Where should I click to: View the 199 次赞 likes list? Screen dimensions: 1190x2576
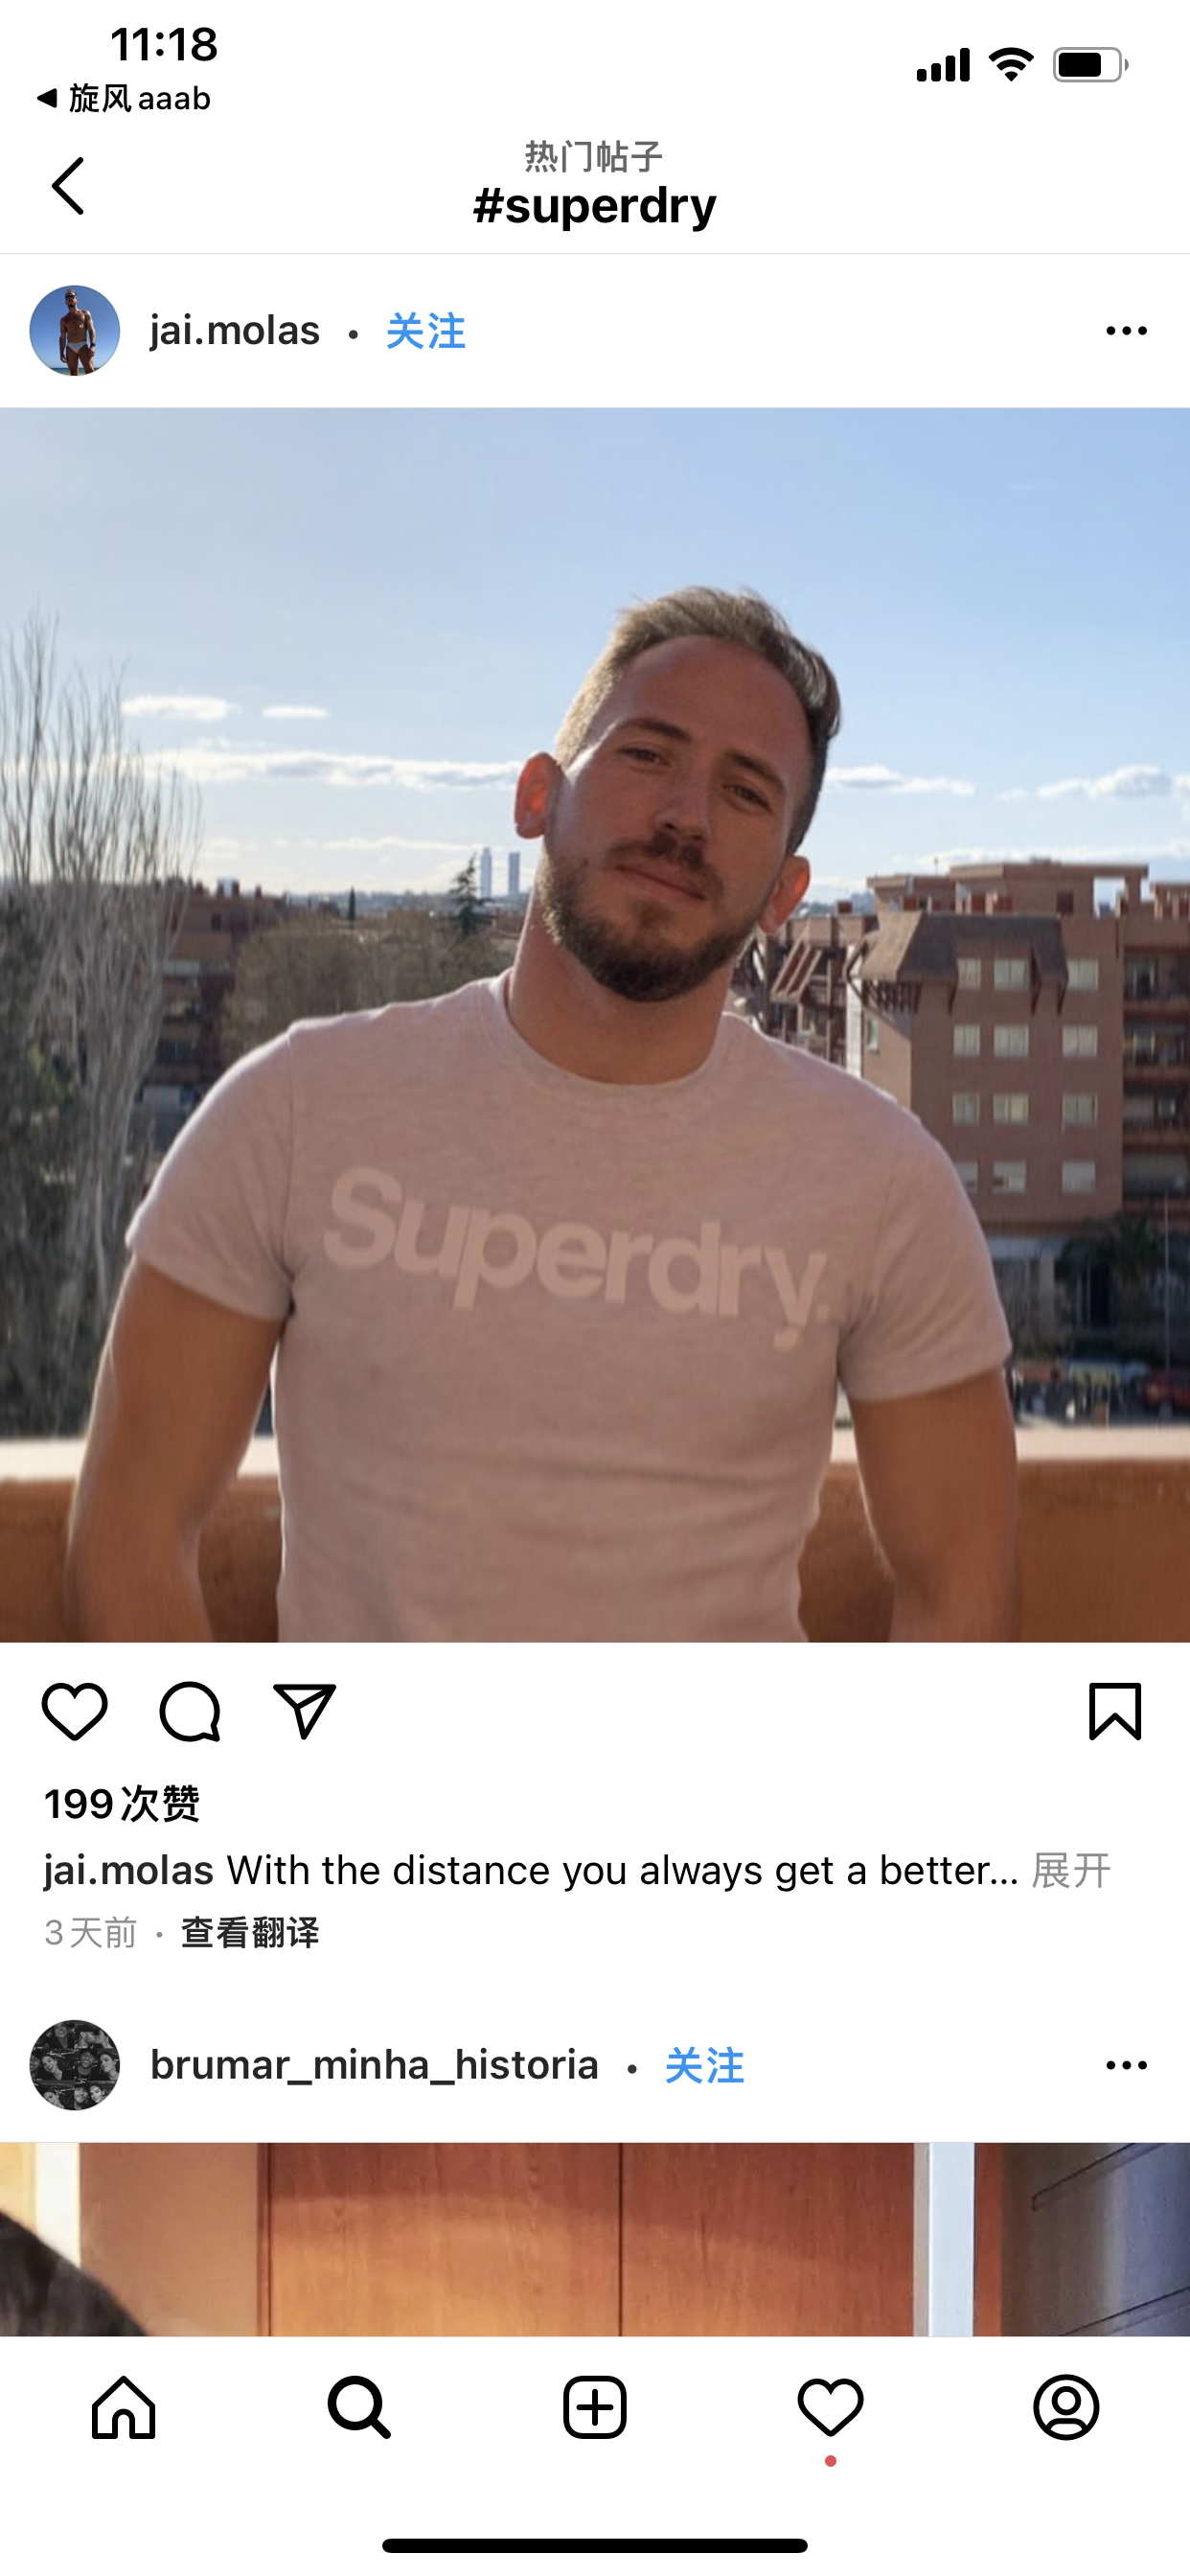tap(122, 1804)
